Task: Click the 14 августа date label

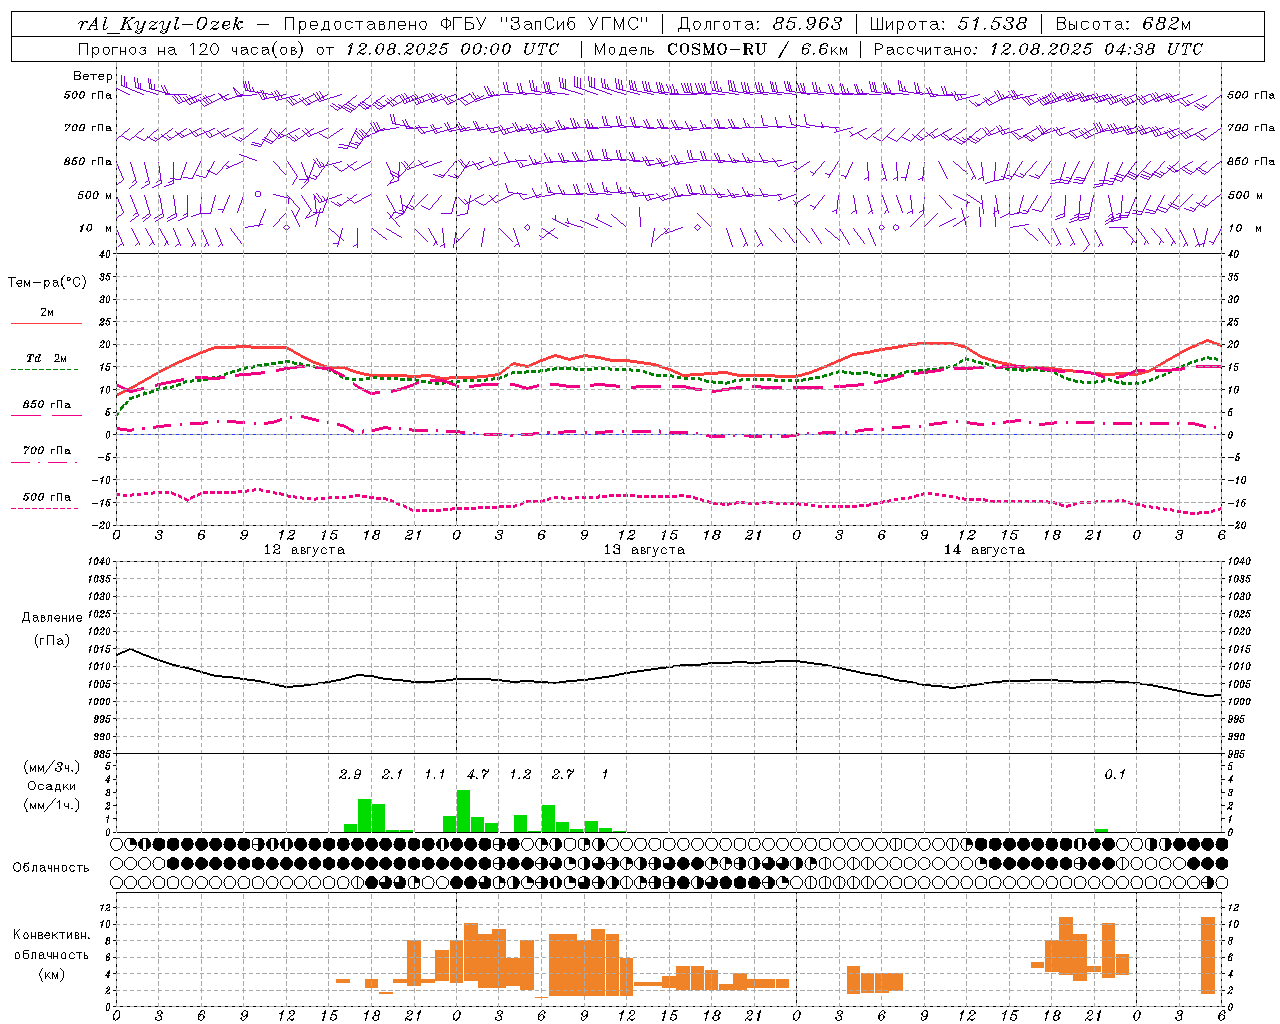Action: click(984, 550)
